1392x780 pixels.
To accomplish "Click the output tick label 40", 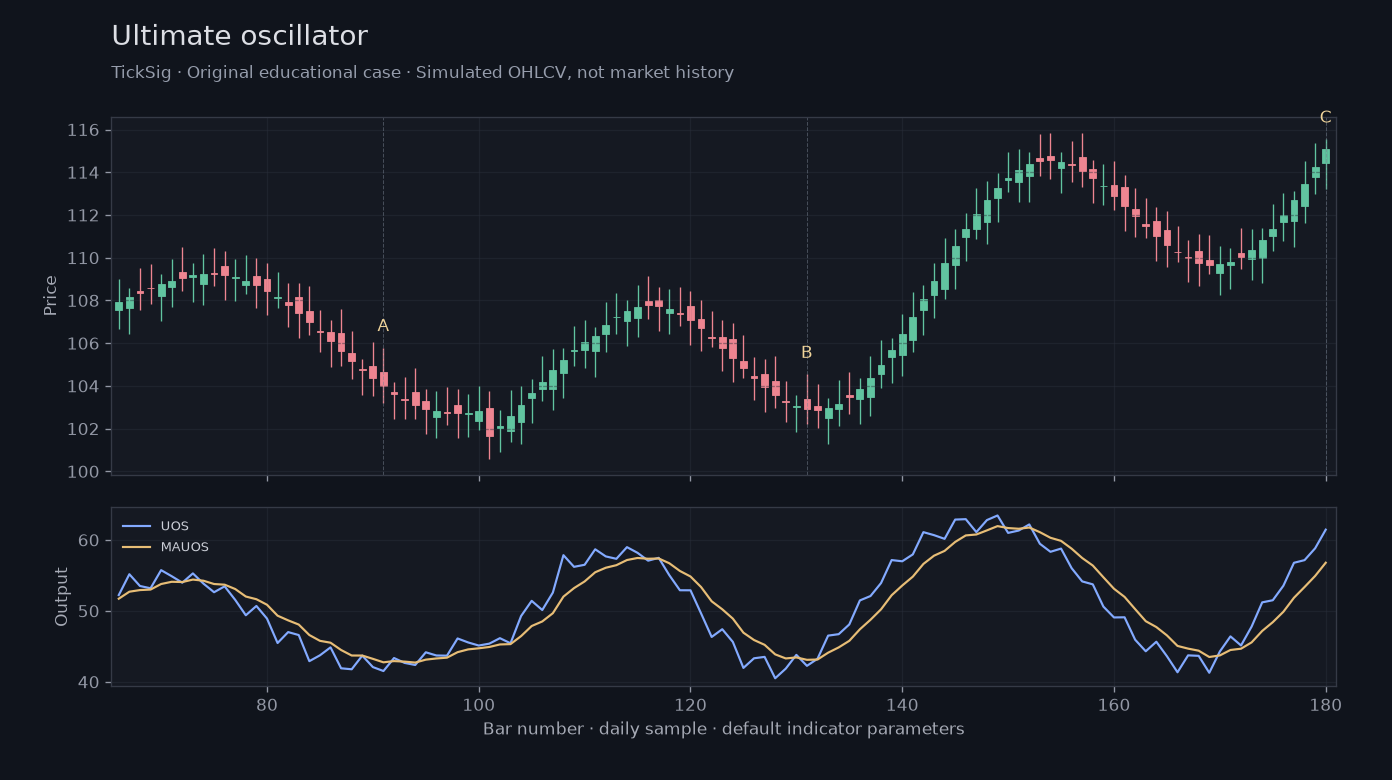I will (89, 682).
